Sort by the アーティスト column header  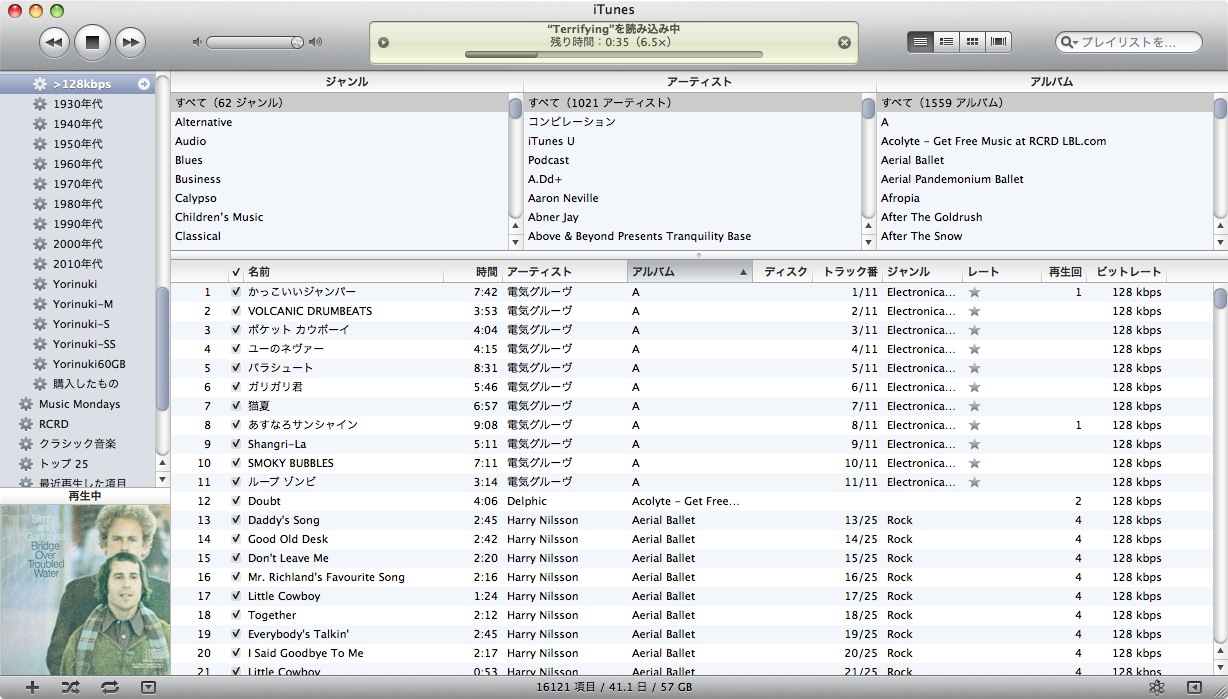coord(565,272)
